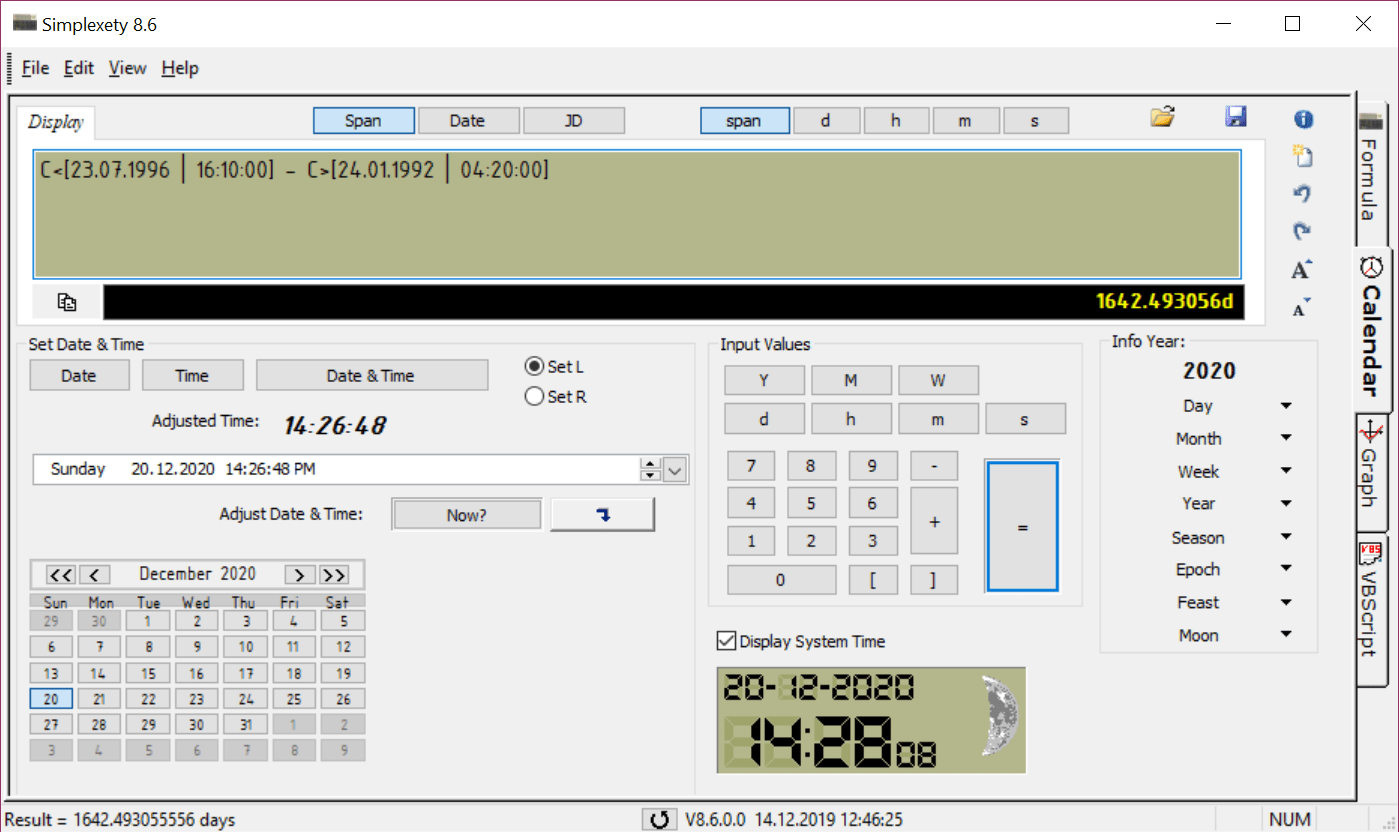Open the date-time picker dropdown arrow
The height and width of the screenshot is (832, 1399).
click(676, 469)
